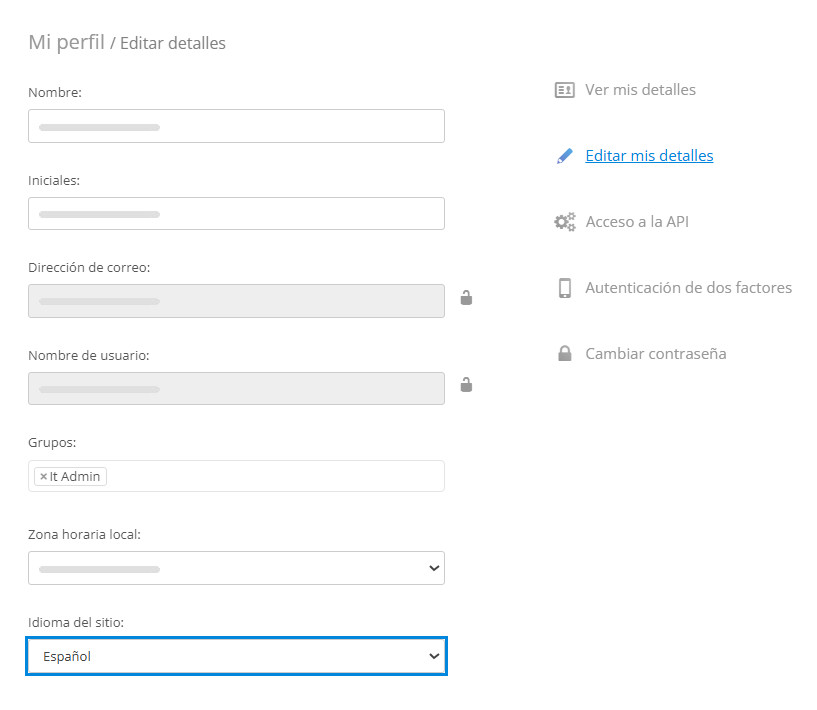
Task: Click inside the Nombre input field
Action: (236, 126)
